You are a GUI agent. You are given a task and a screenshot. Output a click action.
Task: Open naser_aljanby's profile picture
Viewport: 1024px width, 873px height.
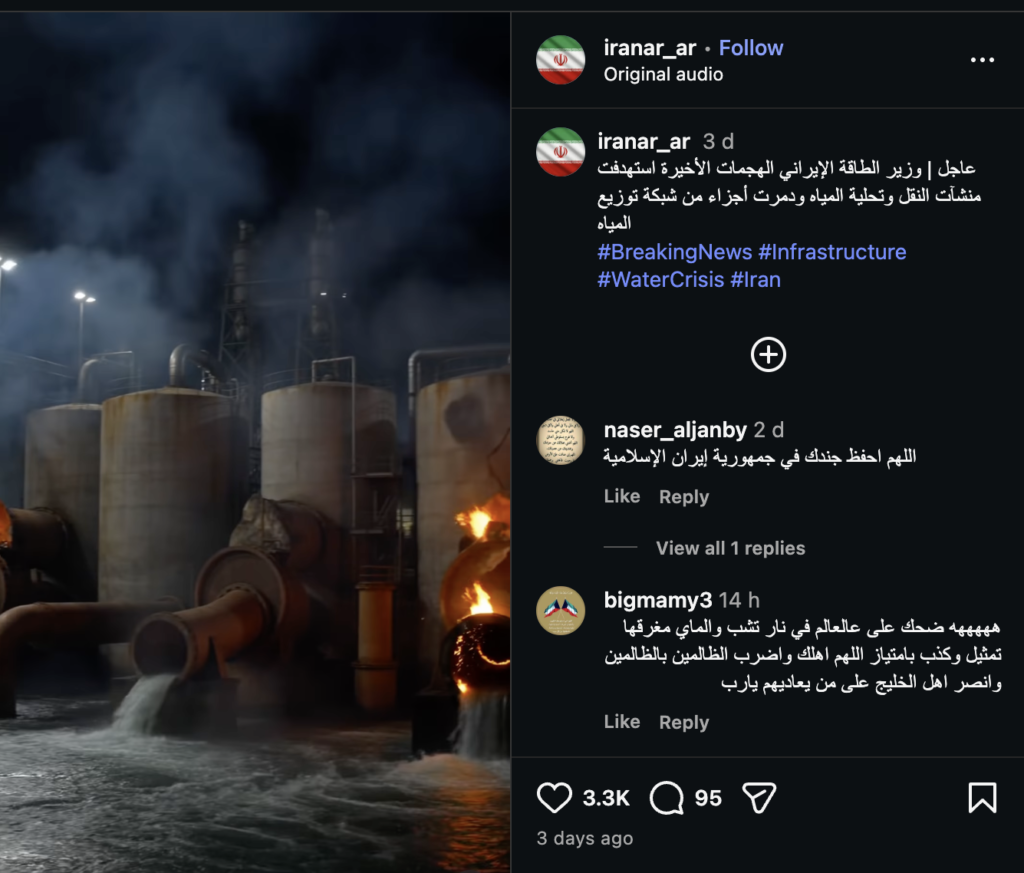tap(560, 440)
